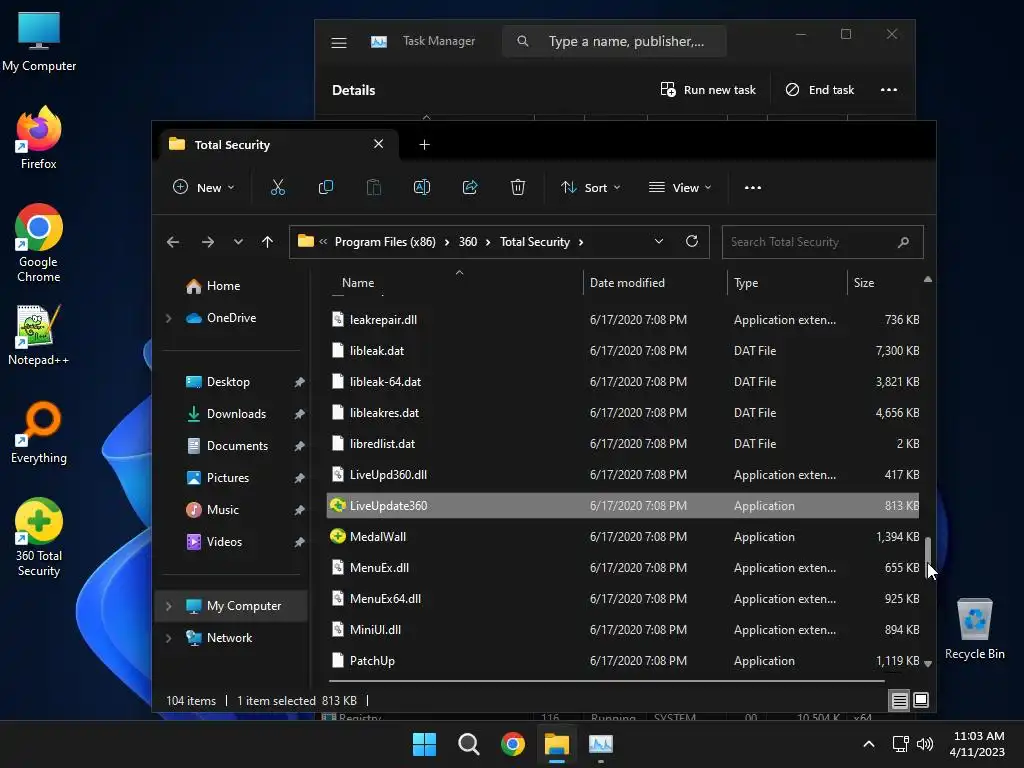Screen dimensions: 1024x768
Task: Click Total Security tab
Action: (278, 144)
